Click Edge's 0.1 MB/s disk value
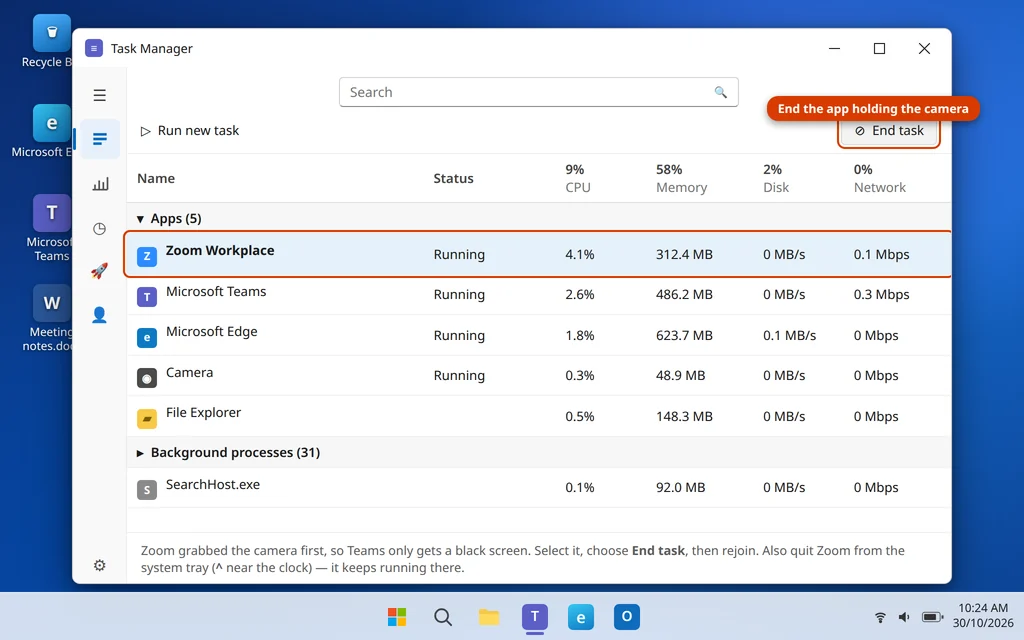The height and width of the screenshot is (640, 1024). (x=790, y=336)
